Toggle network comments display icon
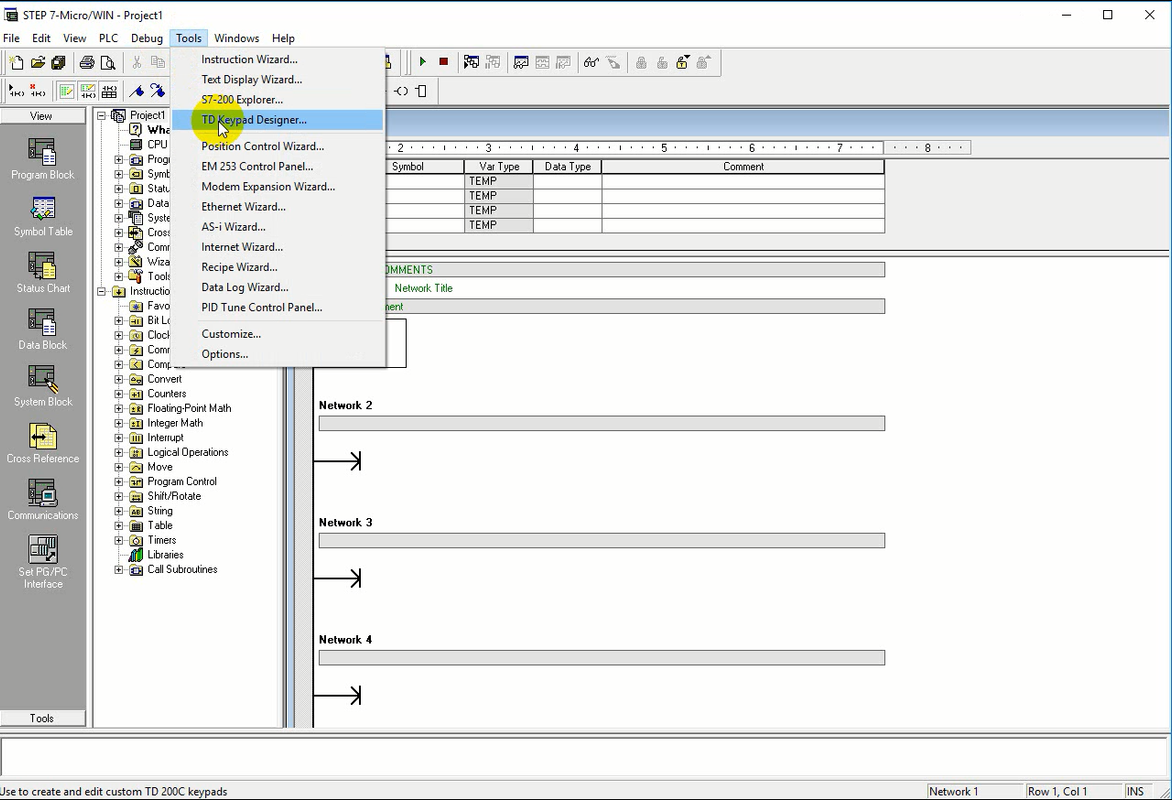Screen dimensions: 1172x800 pyautogui.click(x=87, y=91)
